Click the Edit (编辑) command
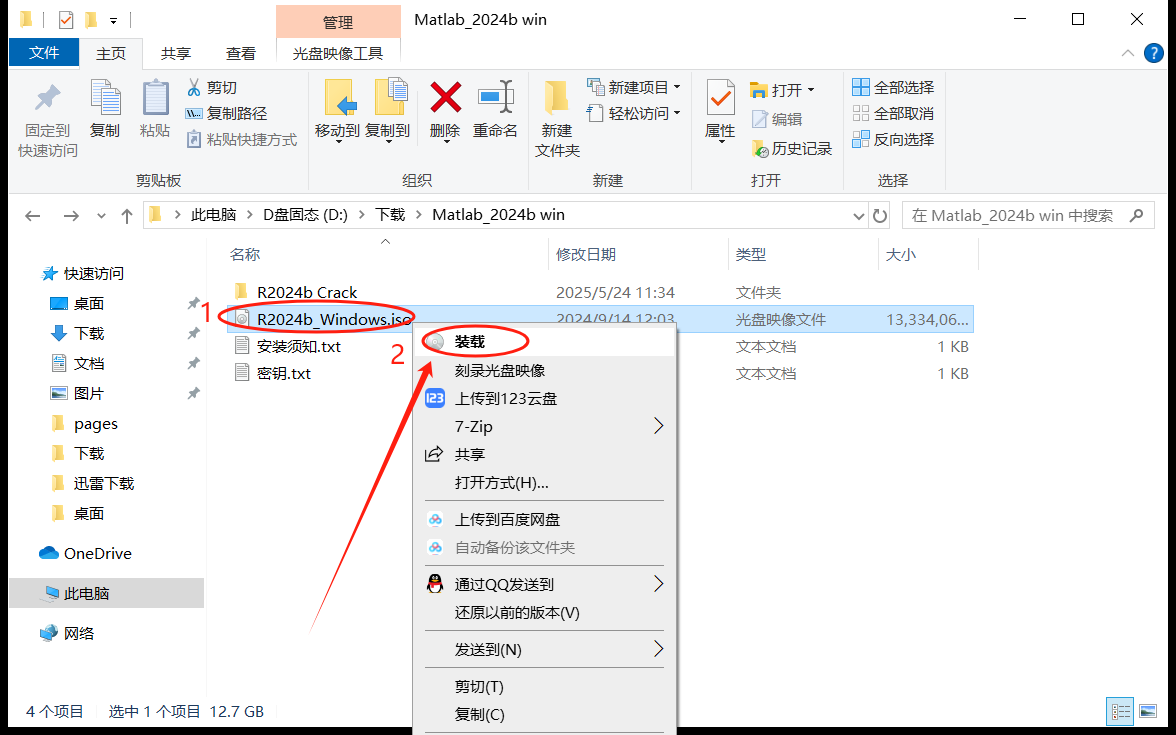Image resolution: width=1176 pixels, height=735 pixels. coord(777,119)
